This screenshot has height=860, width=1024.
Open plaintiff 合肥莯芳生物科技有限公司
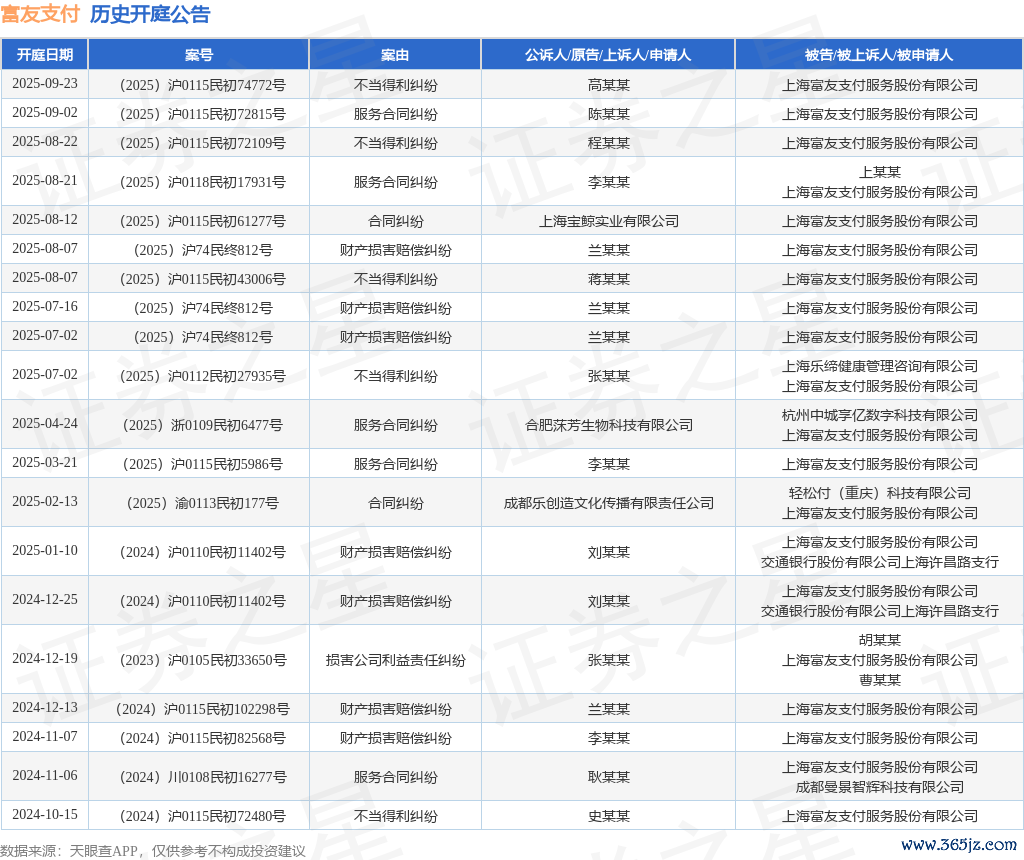[x=608, y=425]
